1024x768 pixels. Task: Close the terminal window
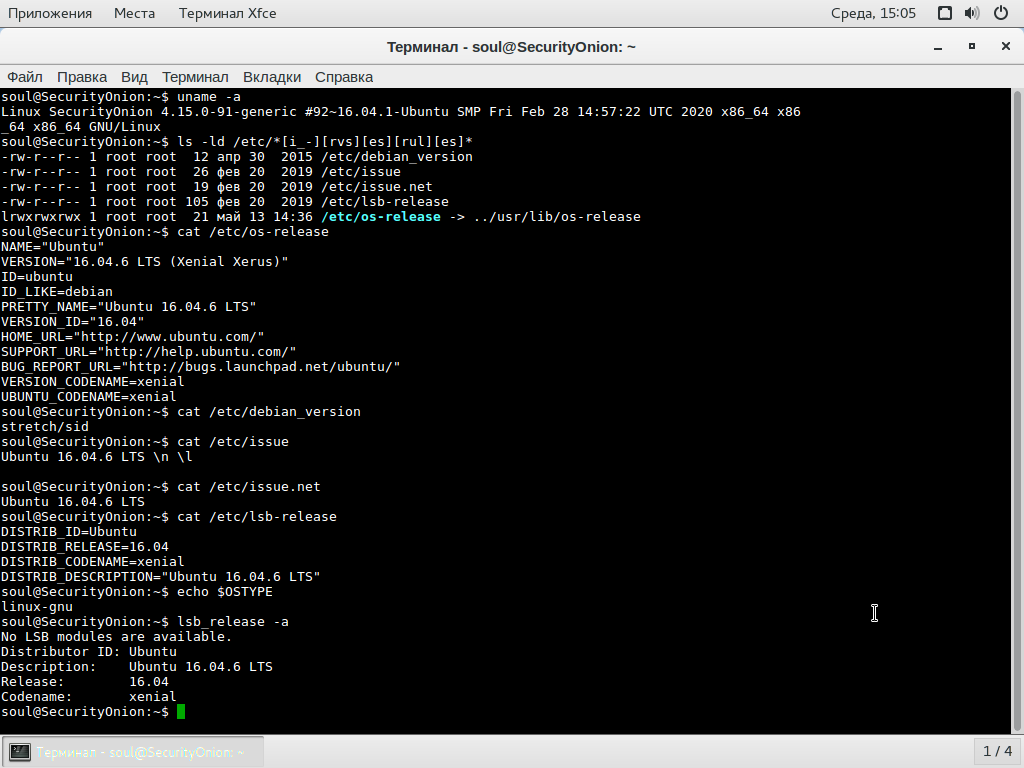pos(1006,46)
